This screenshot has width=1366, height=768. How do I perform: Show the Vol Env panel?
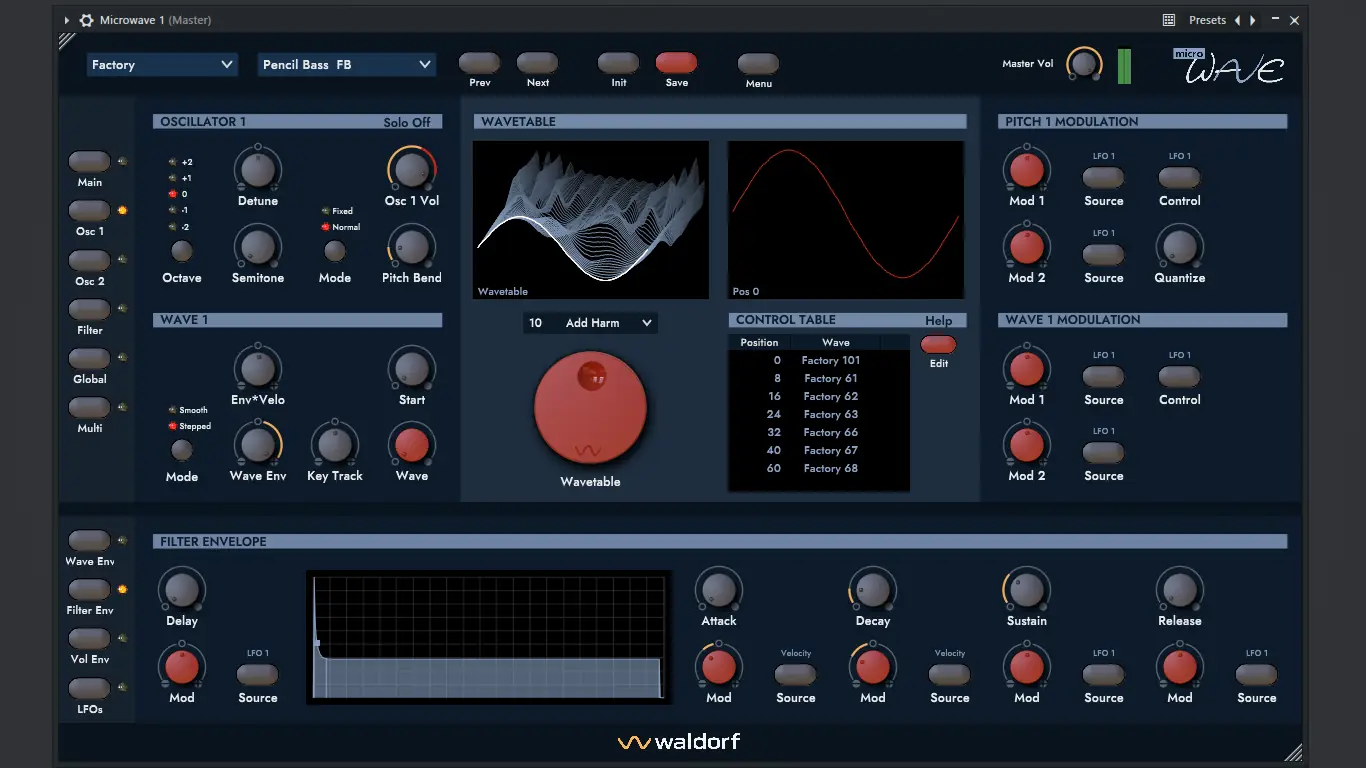click(90, 638)
